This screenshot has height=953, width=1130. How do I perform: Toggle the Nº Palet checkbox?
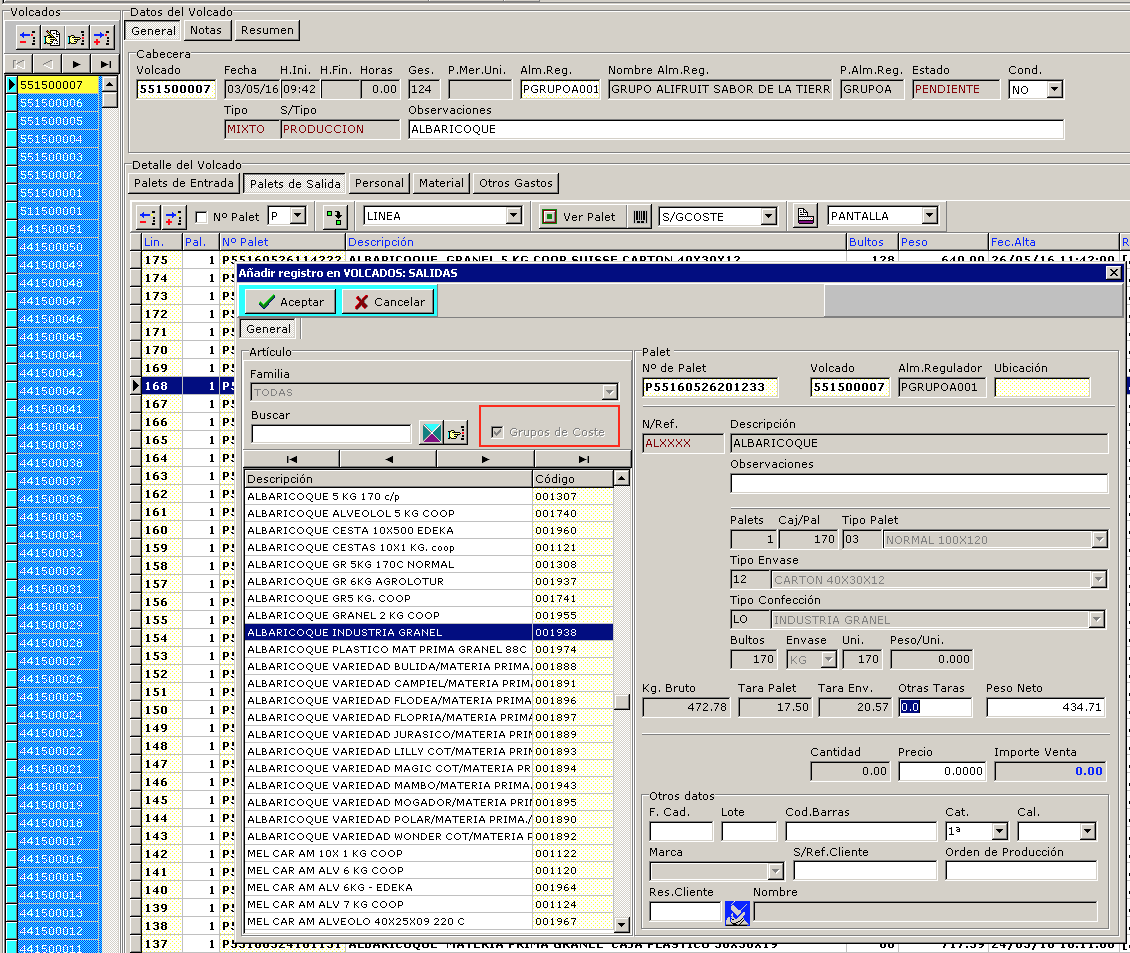(x=201, y=217)
